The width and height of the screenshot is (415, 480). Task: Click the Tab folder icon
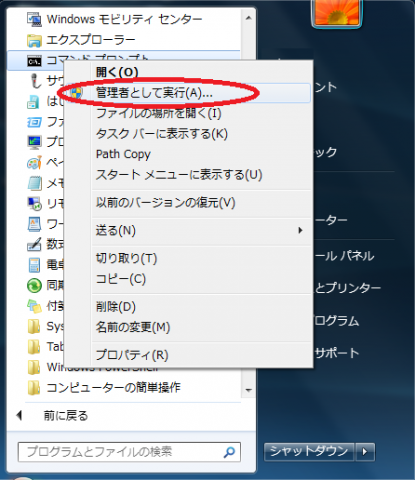pos(34,347)
